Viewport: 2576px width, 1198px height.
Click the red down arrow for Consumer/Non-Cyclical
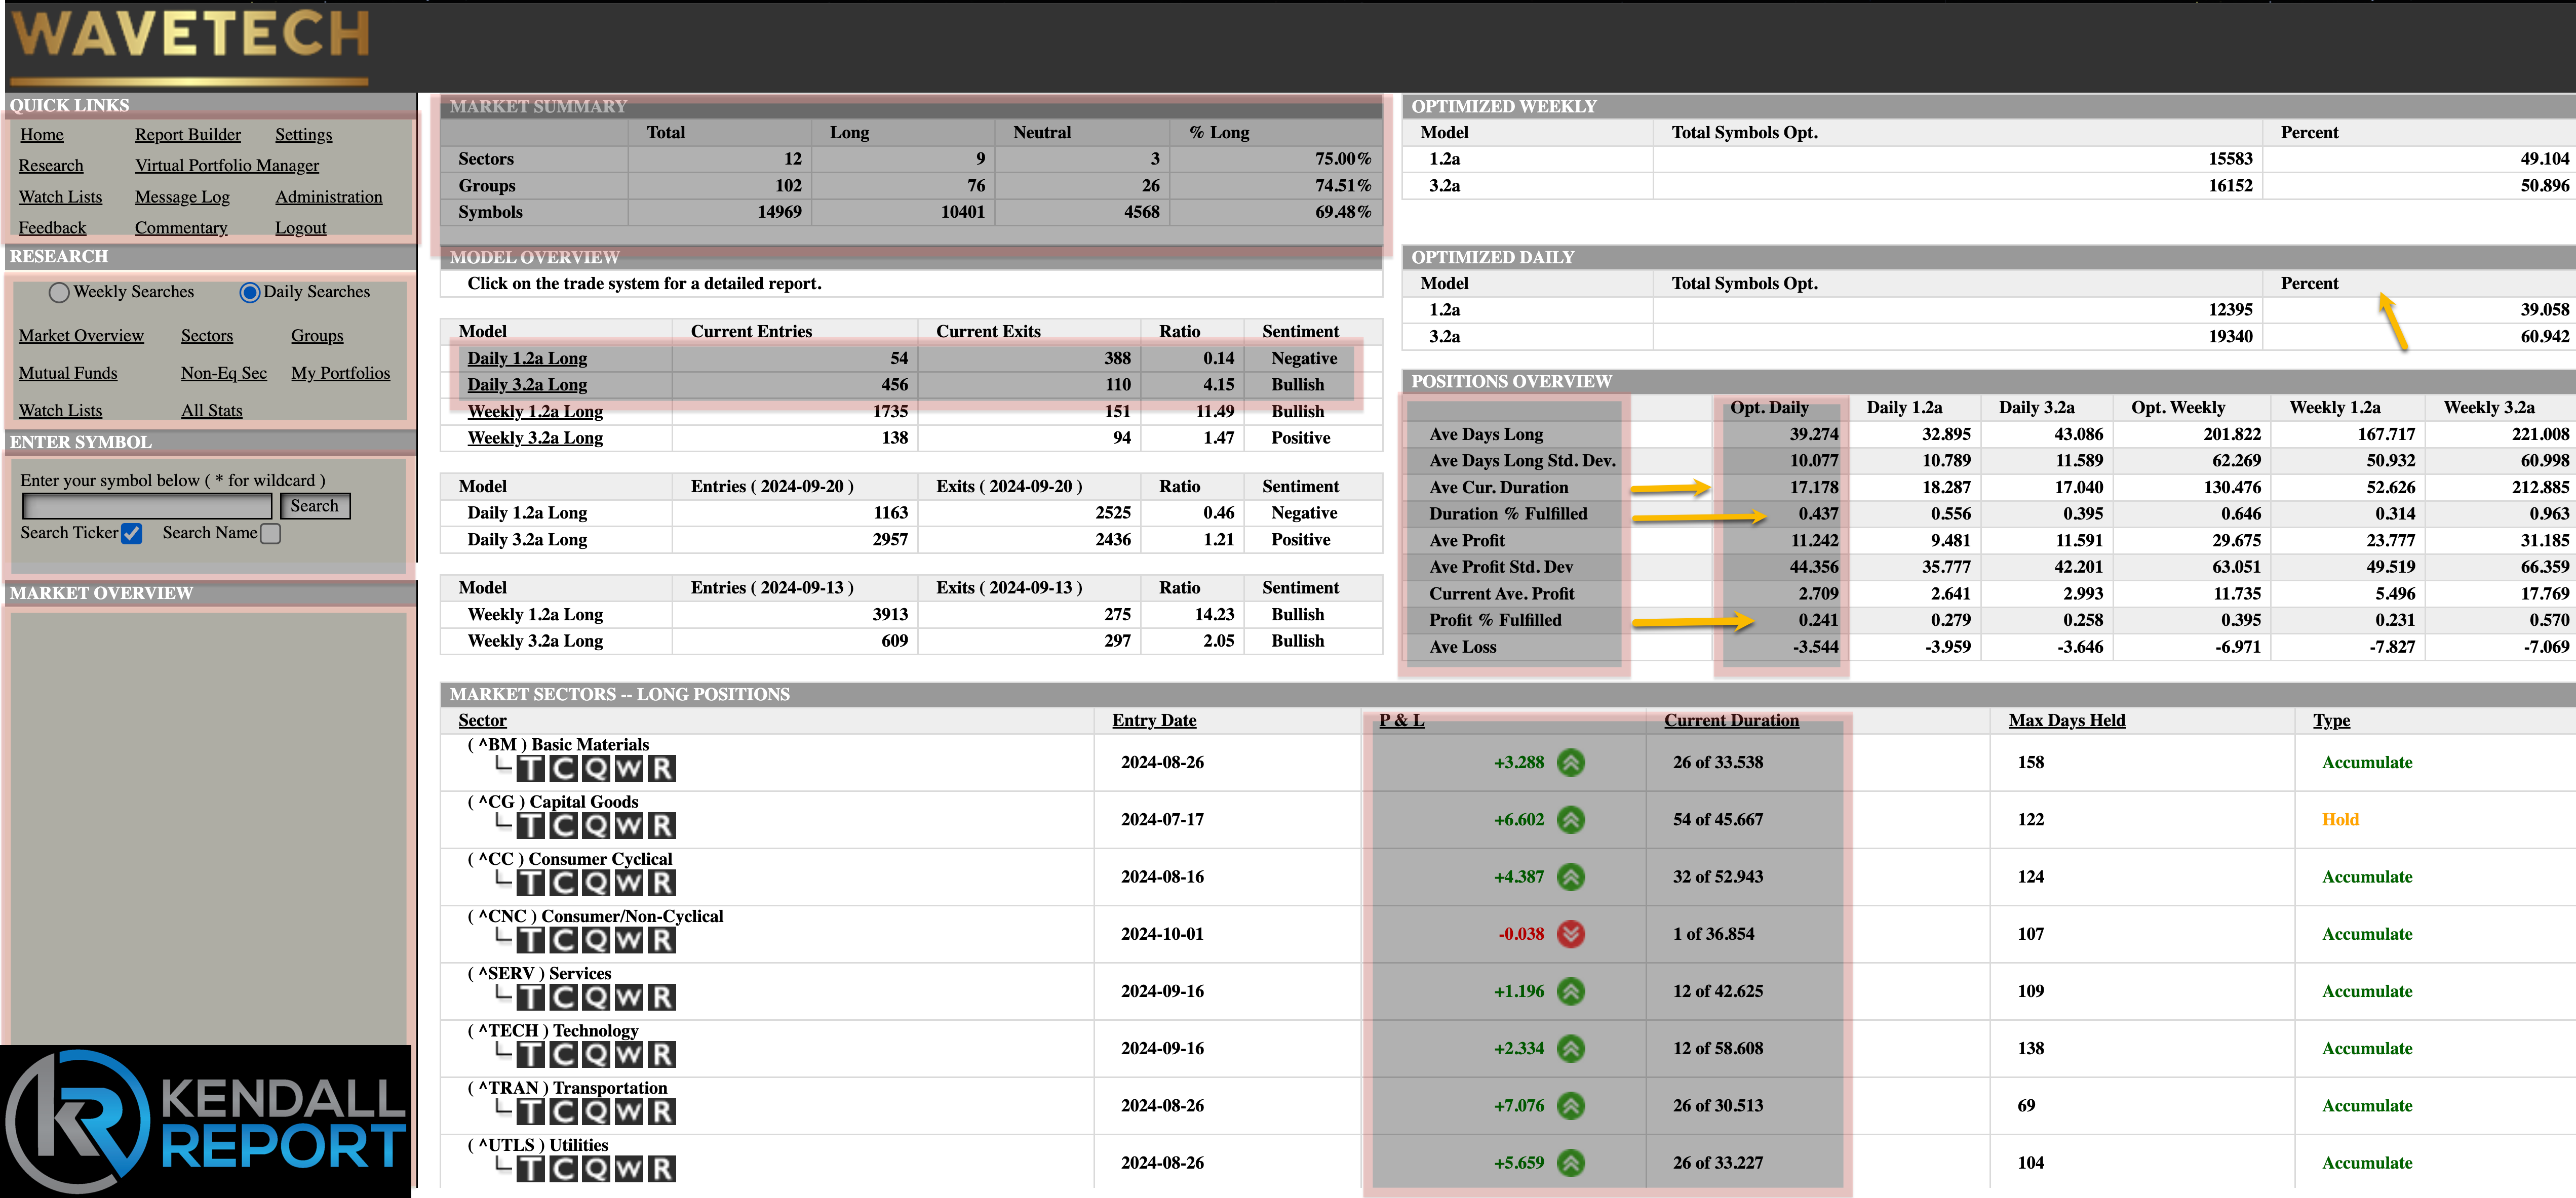click(1571, 934)
